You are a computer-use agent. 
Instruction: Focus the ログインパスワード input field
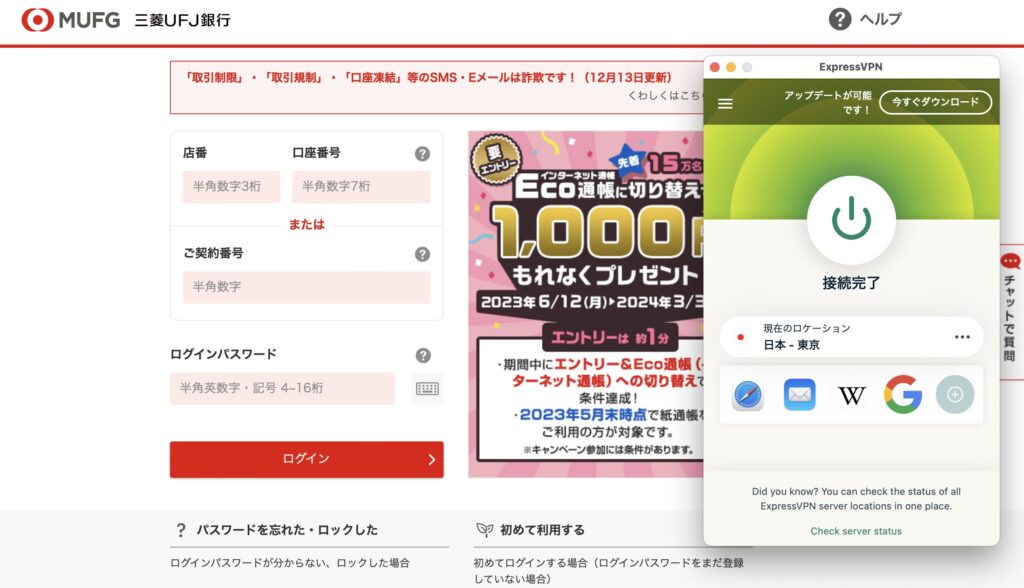pyautogui.click(x=282, y=389)
